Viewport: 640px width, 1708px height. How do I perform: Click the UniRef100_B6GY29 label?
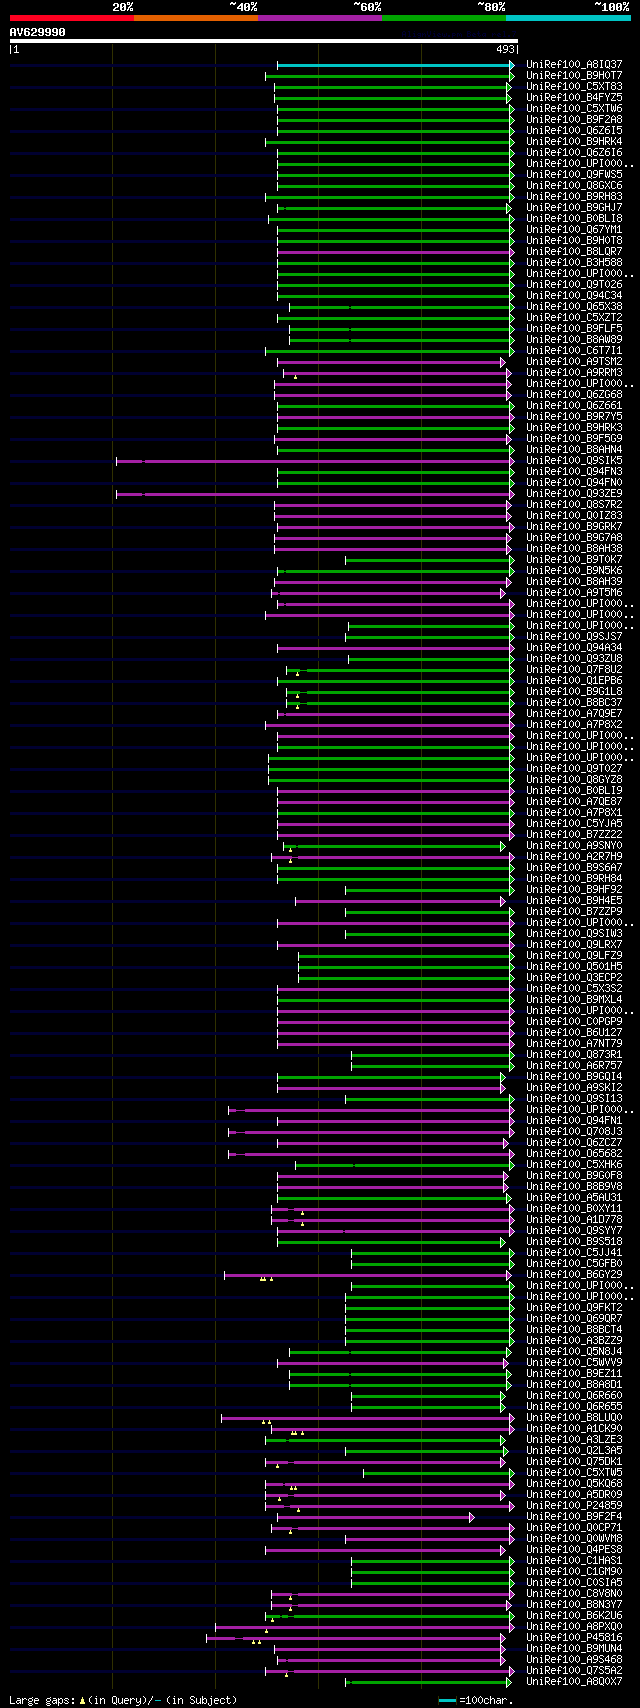click(574, 1275)
